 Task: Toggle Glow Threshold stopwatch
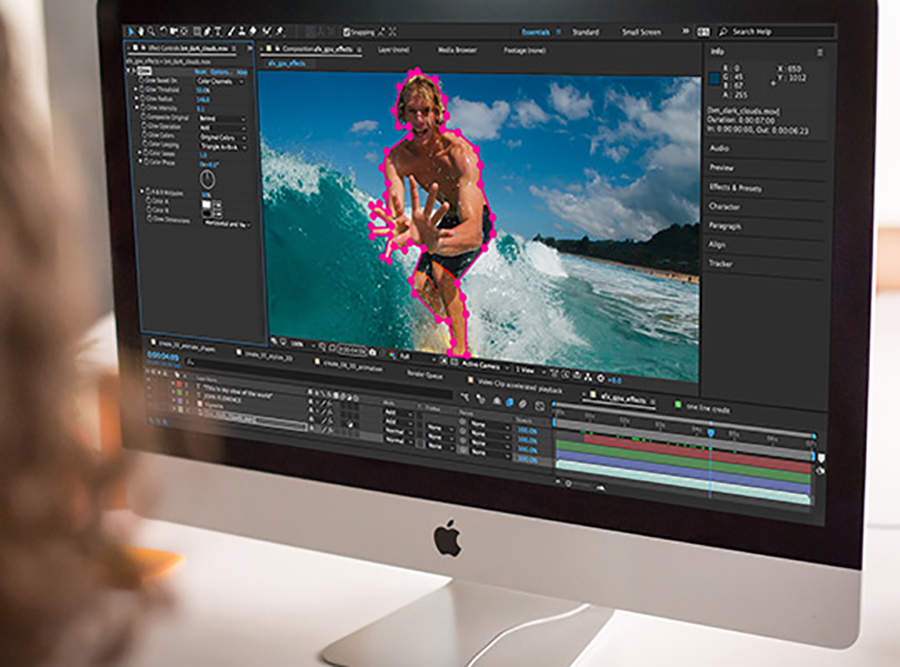142,90
